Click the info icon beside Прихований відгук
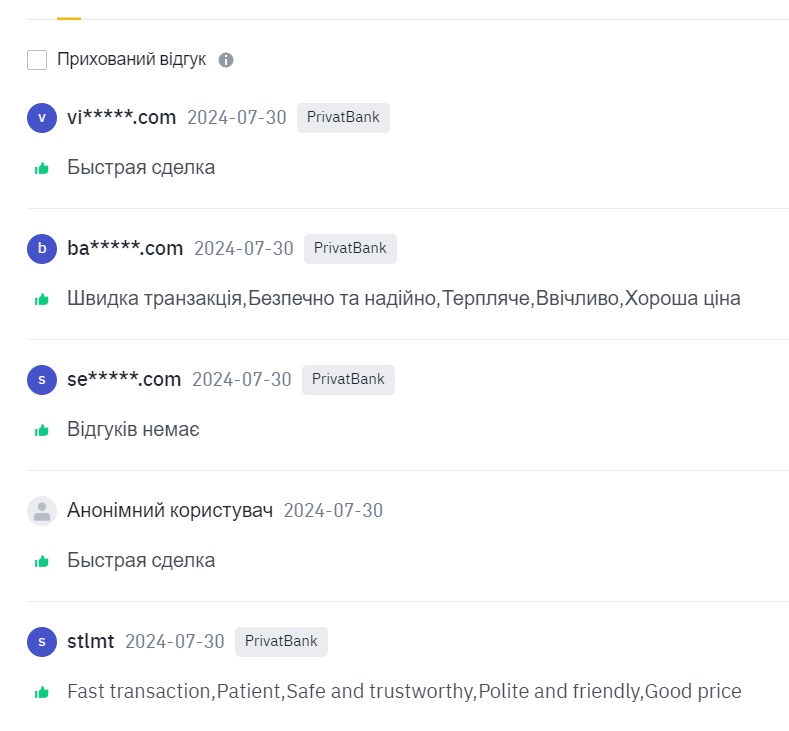The height and width of the screenshot is (731, 789). click(226, 60)
